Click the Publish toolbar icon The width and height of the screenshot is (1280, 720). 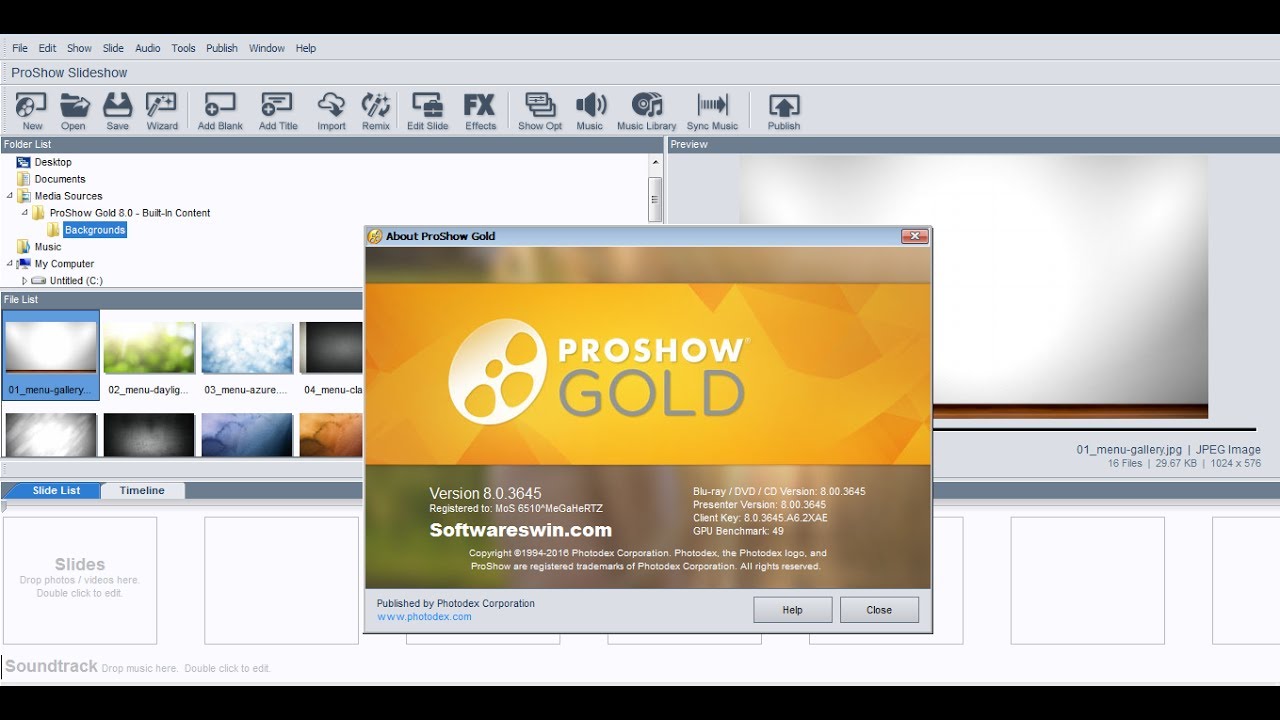(x=783, y=111)
